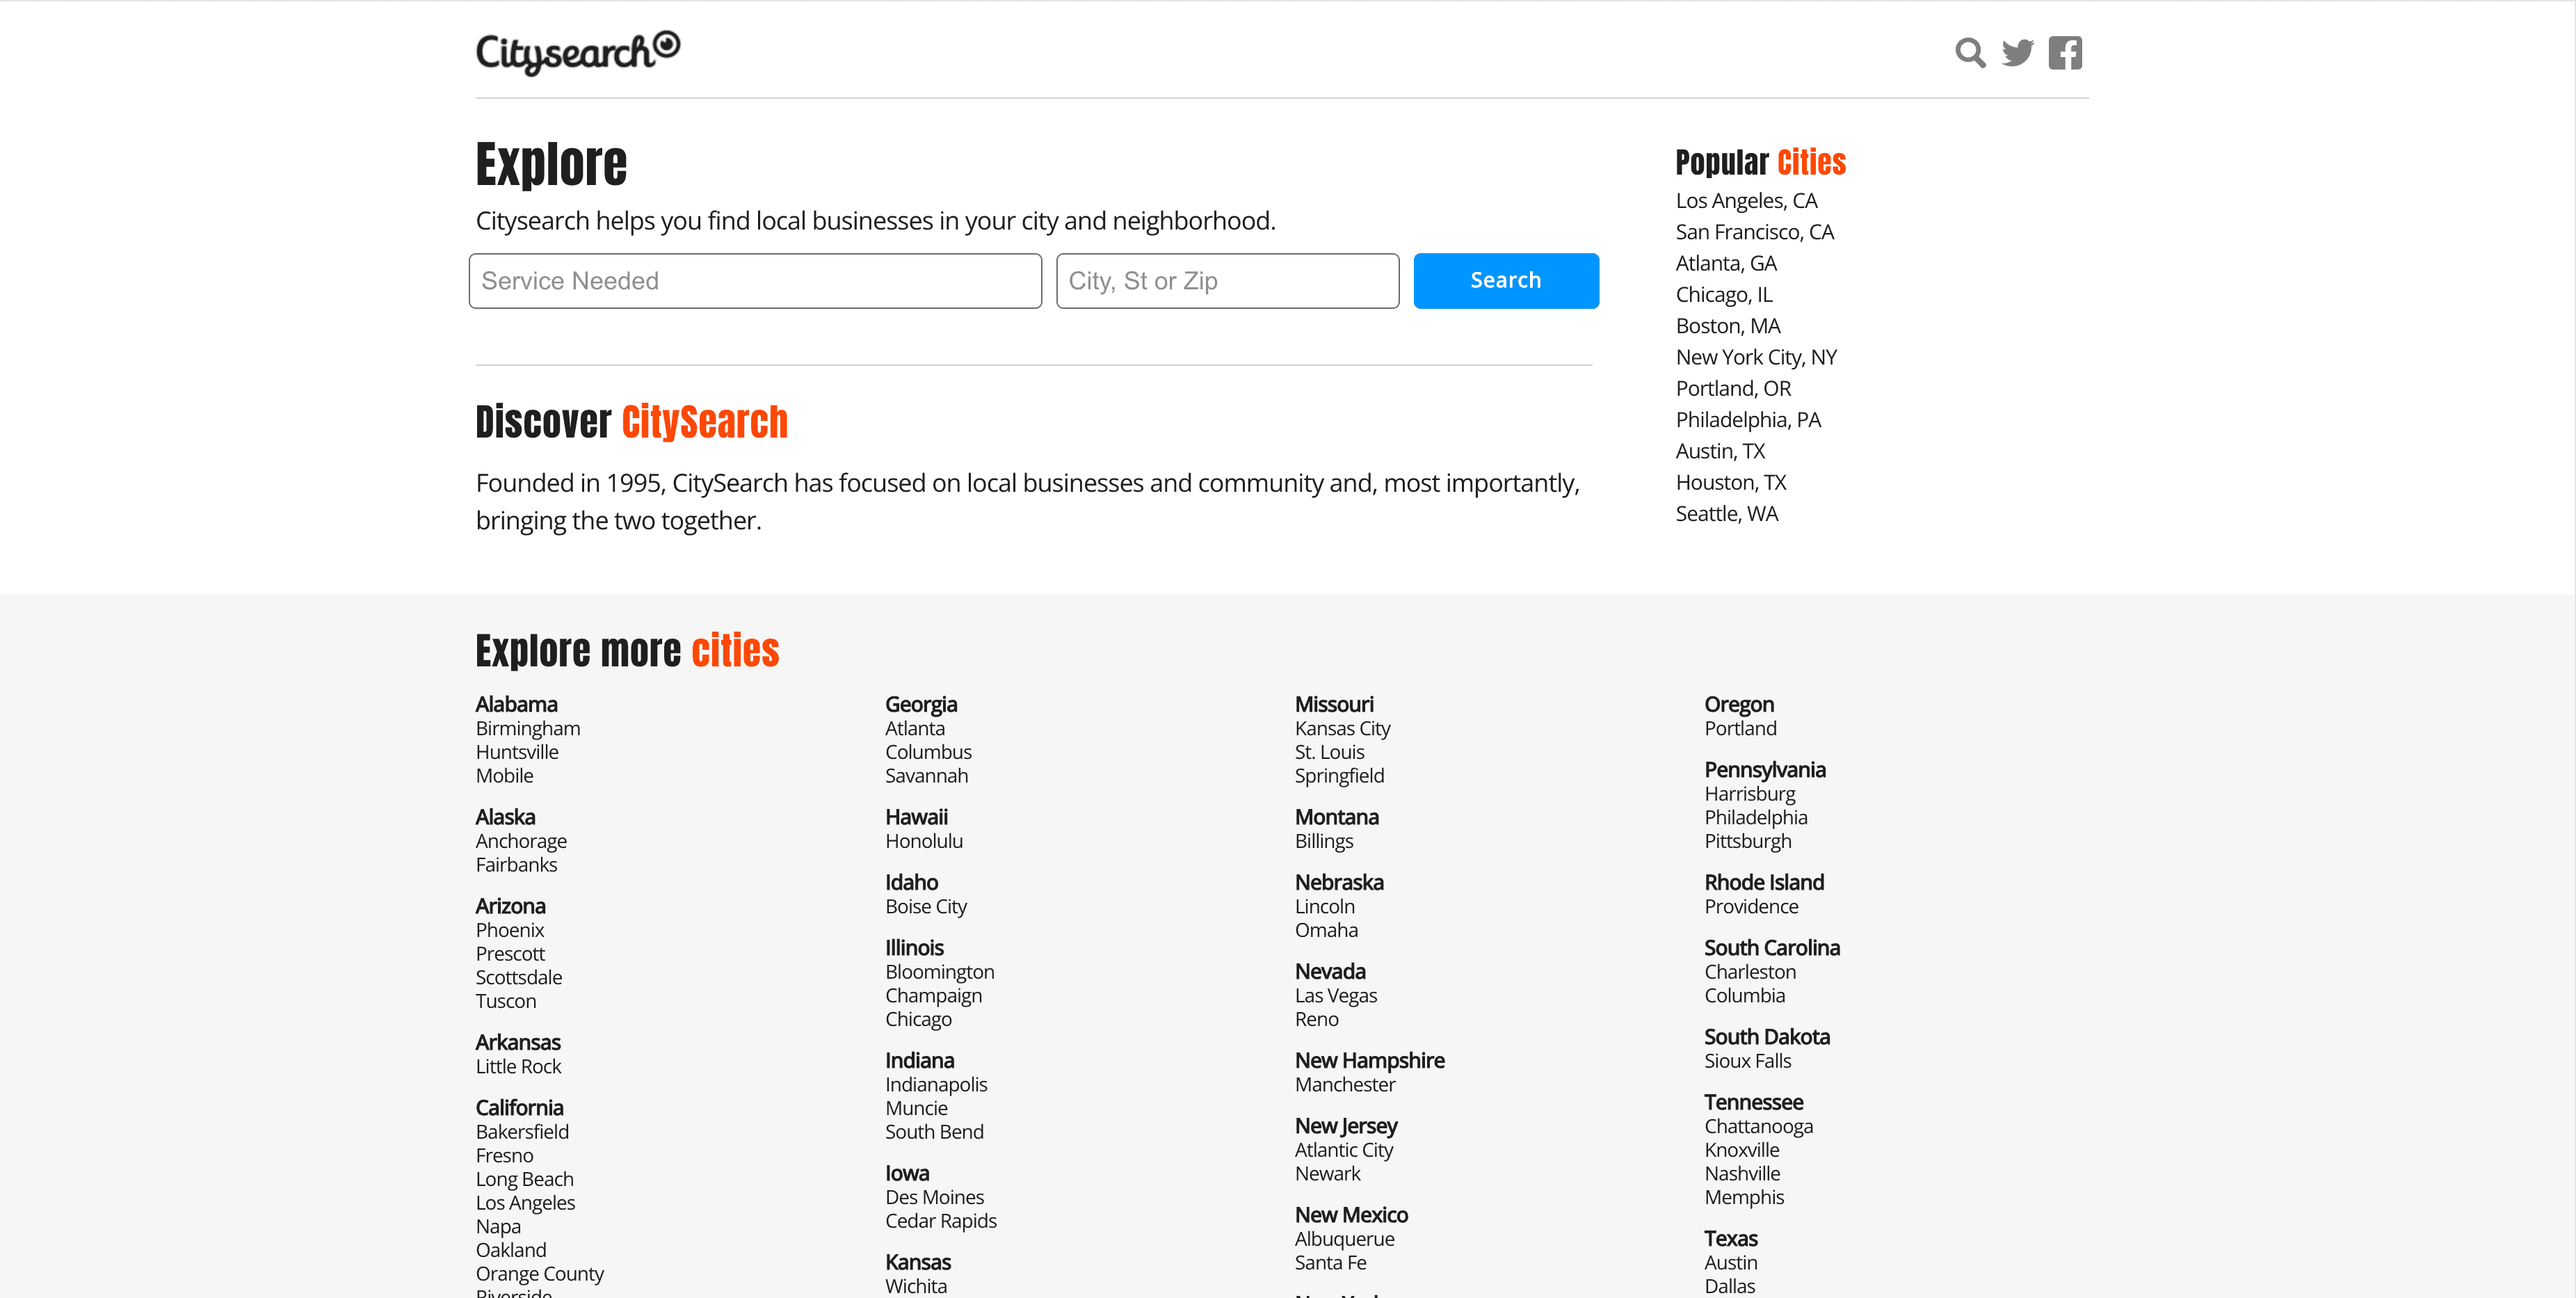This screenshot has width=2576, height=1298.
Task: Choose Seattle, WA in Popular Cities
Action: [x=1726, y=514]
